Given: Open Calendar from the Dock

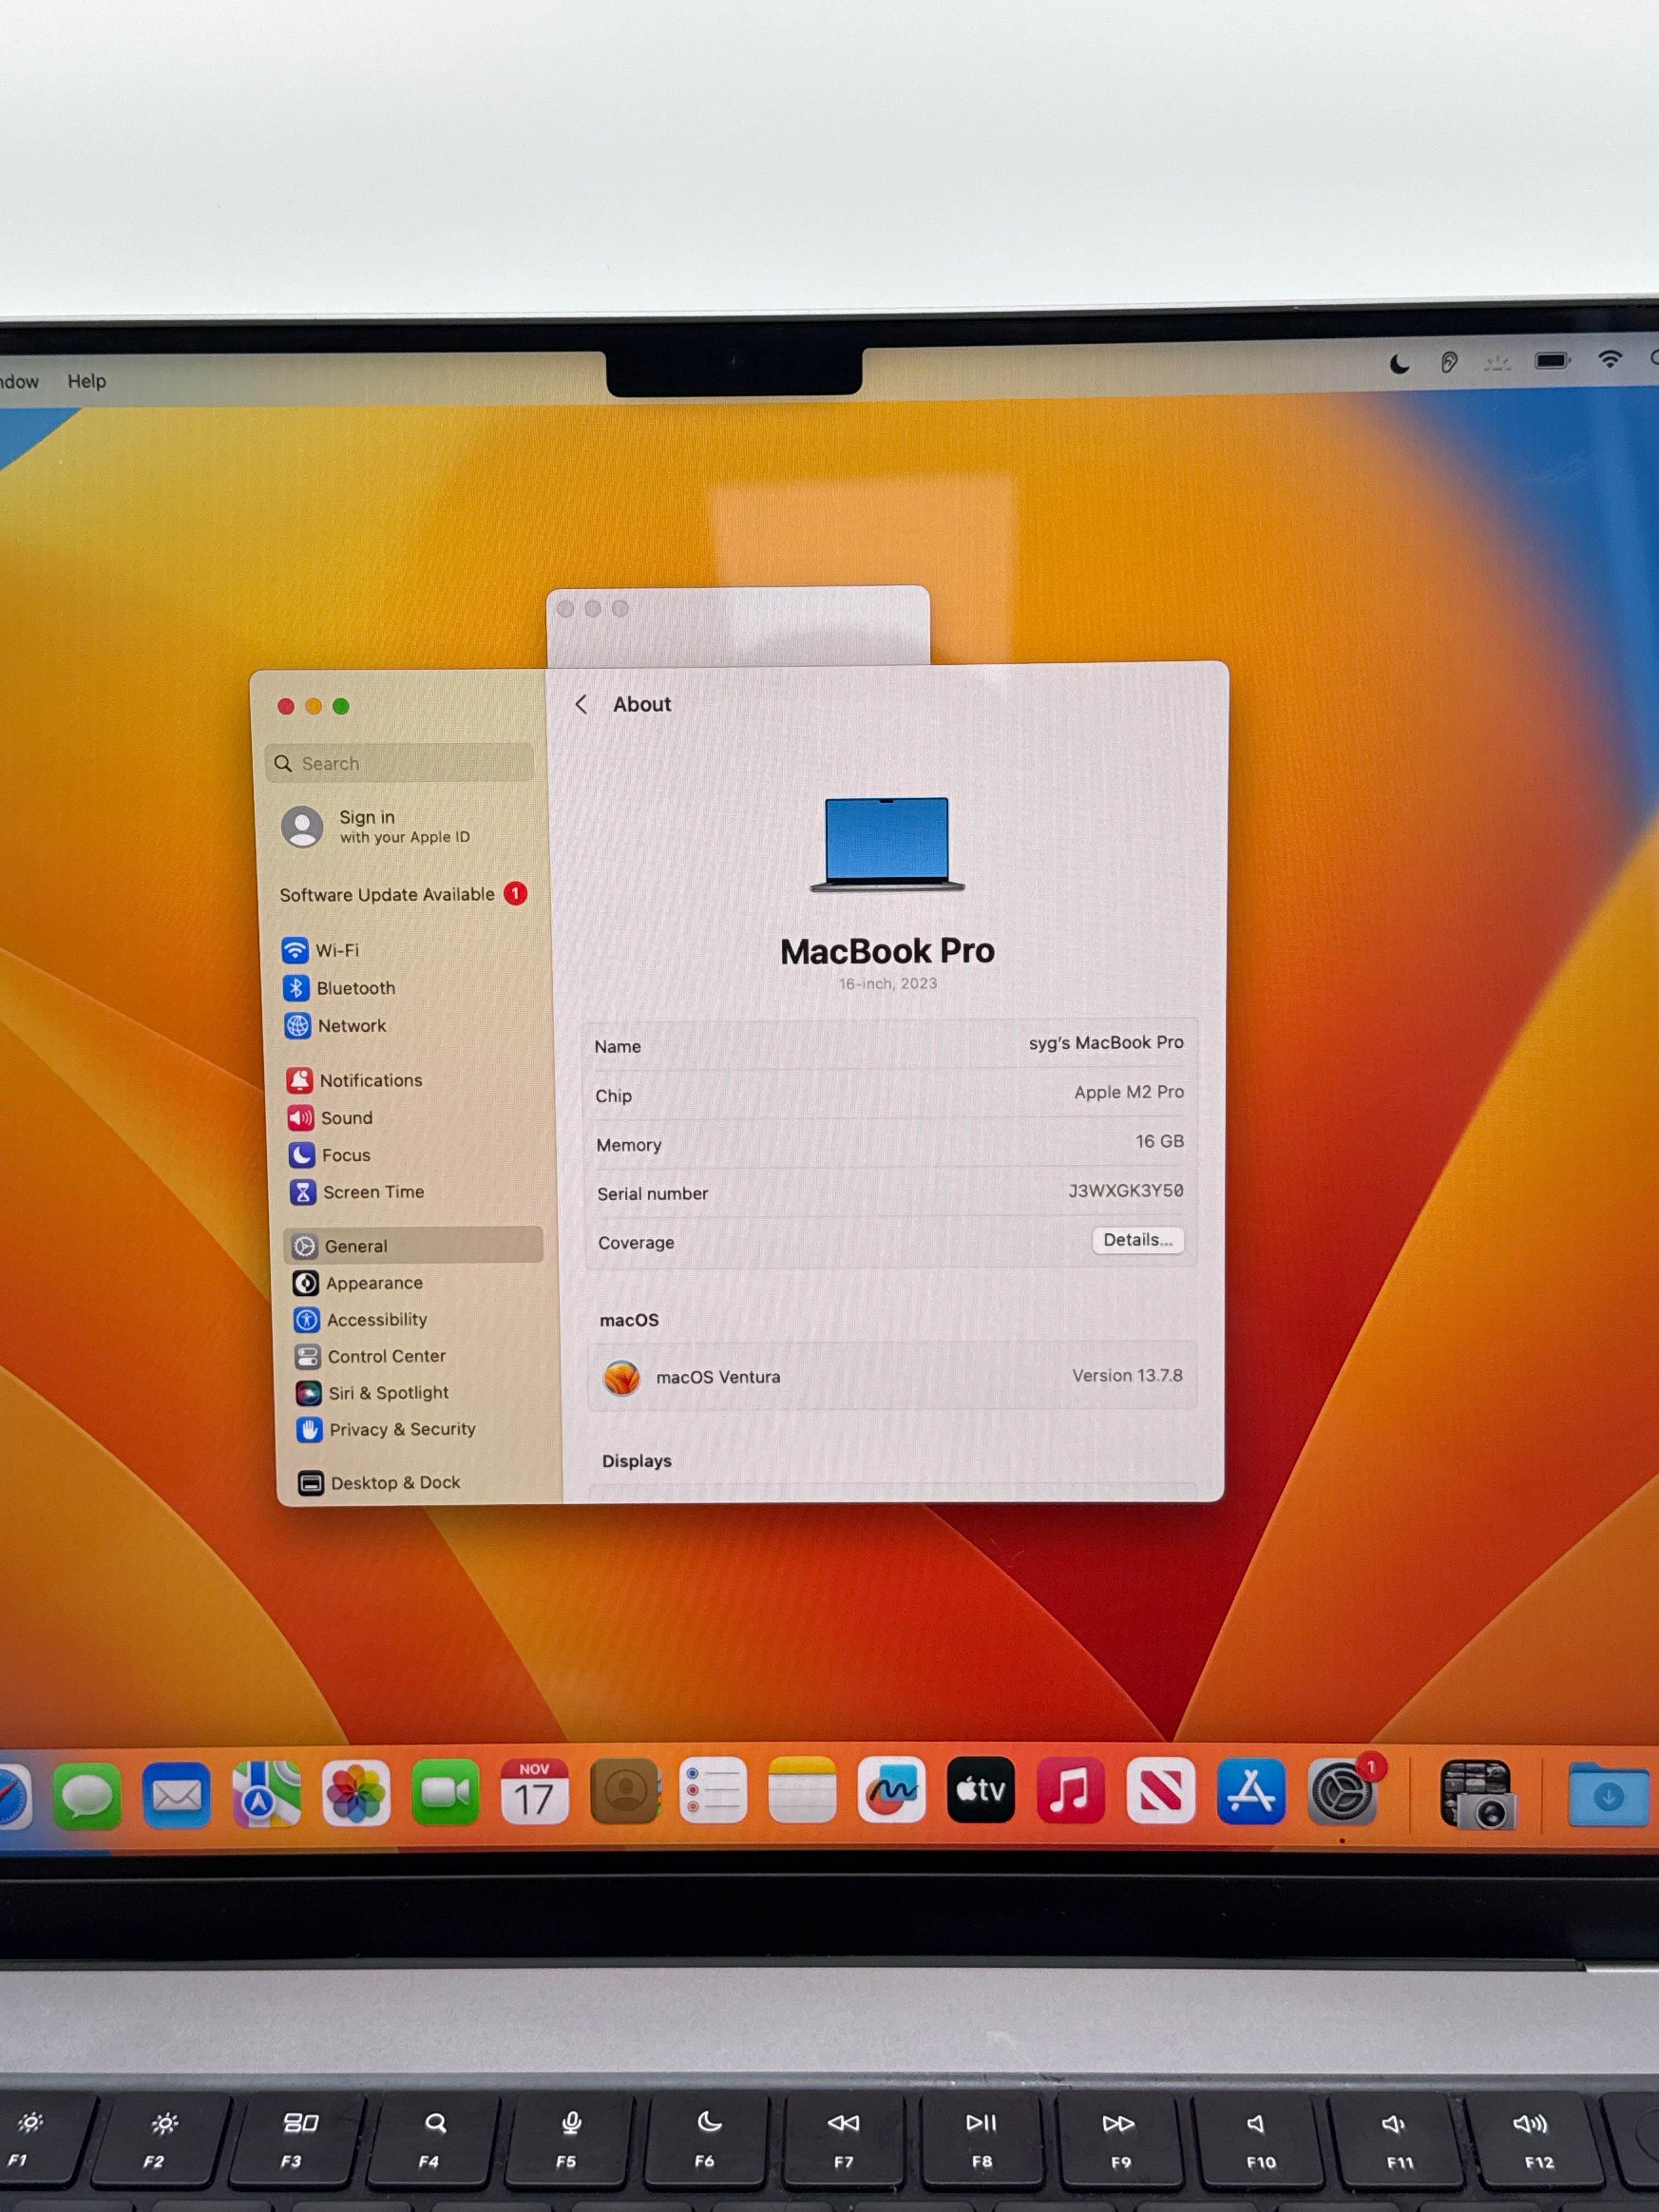Looking at the screenshot, I should pos(534,1791).
